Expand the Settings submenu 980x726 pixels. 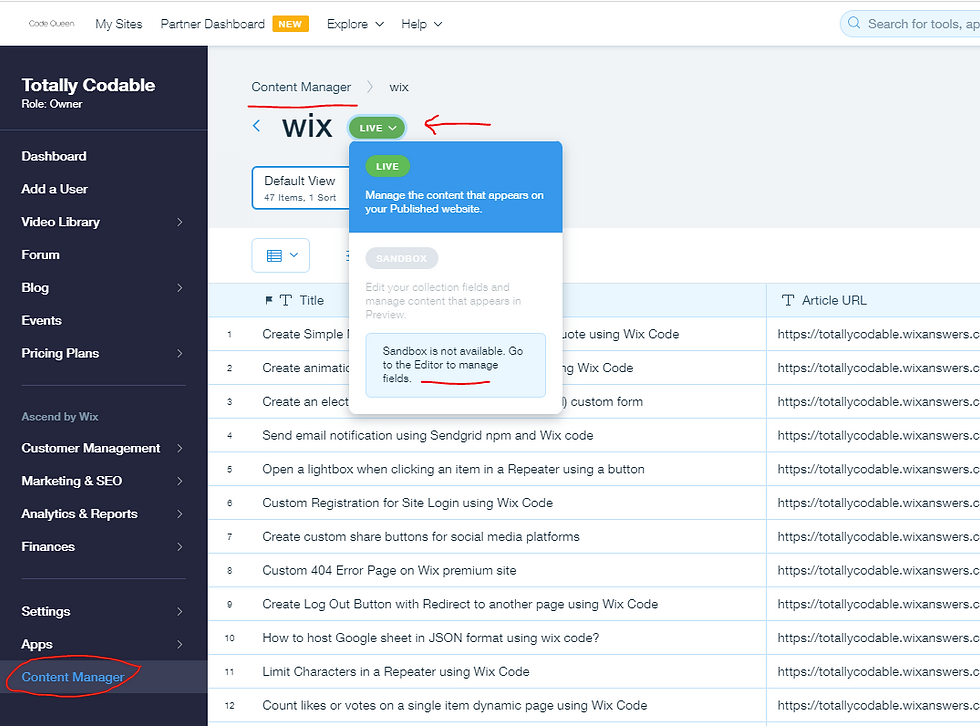[180, 611]
